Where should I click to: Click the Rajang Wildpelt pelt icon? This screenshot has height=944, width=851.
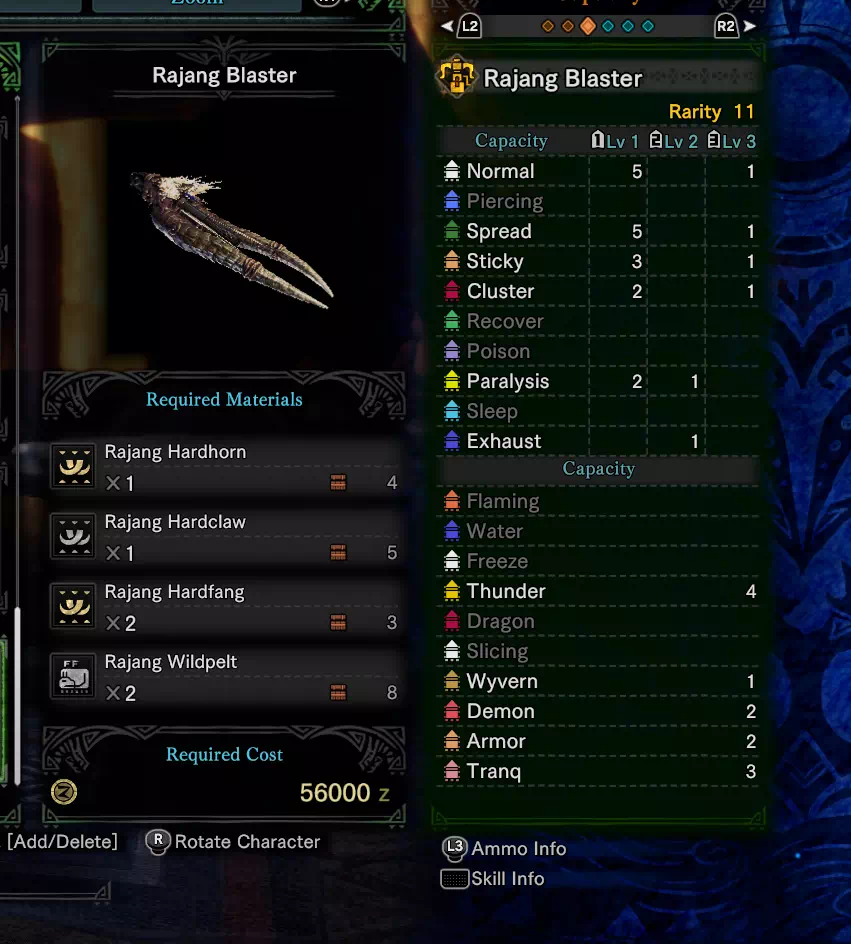73,675
